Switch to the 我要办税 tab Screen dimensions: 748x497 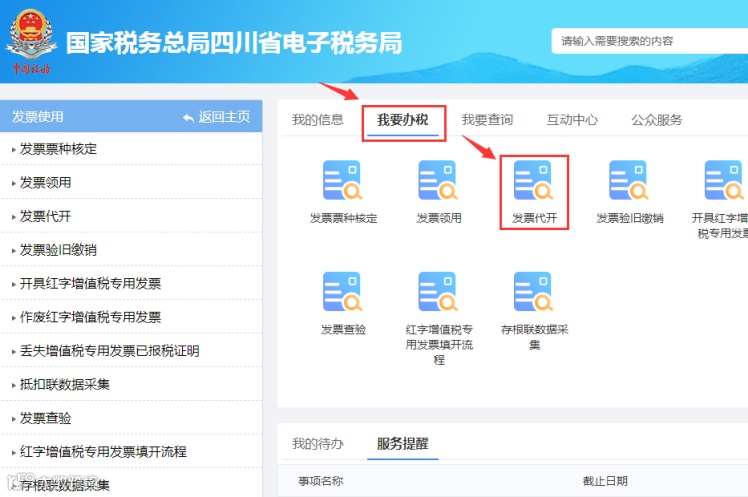403,120
